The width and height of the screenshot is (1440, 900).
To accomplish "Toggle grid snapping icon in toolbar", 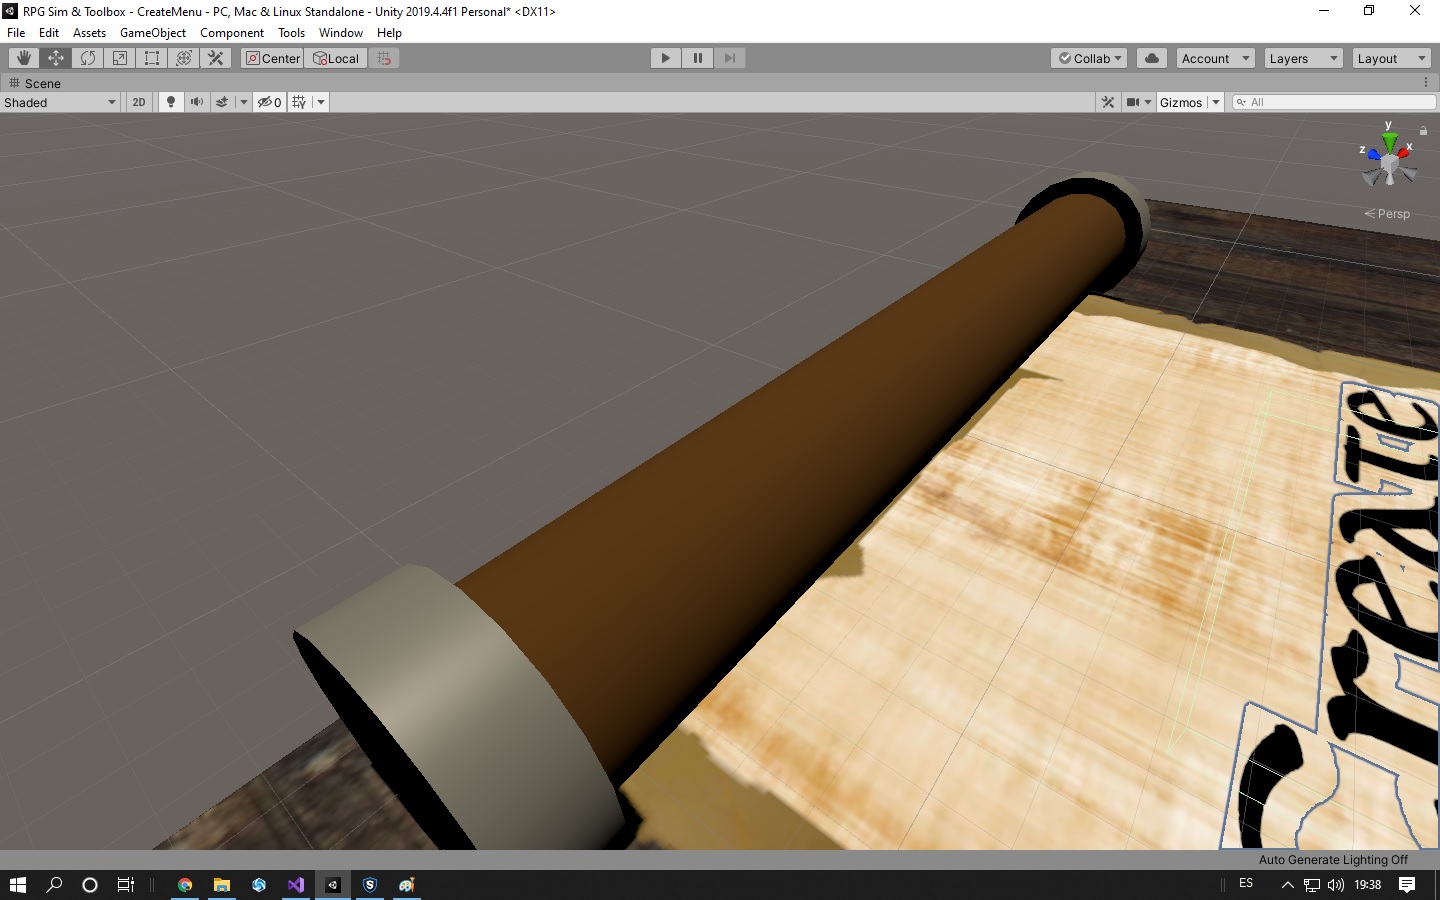I will [384, 58].
